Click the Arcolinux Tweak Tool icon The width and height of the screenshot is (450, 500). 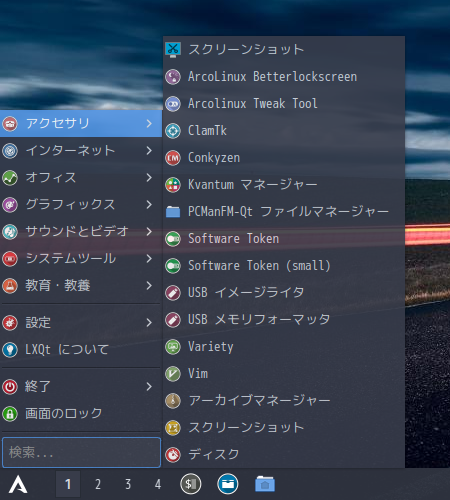173,104
